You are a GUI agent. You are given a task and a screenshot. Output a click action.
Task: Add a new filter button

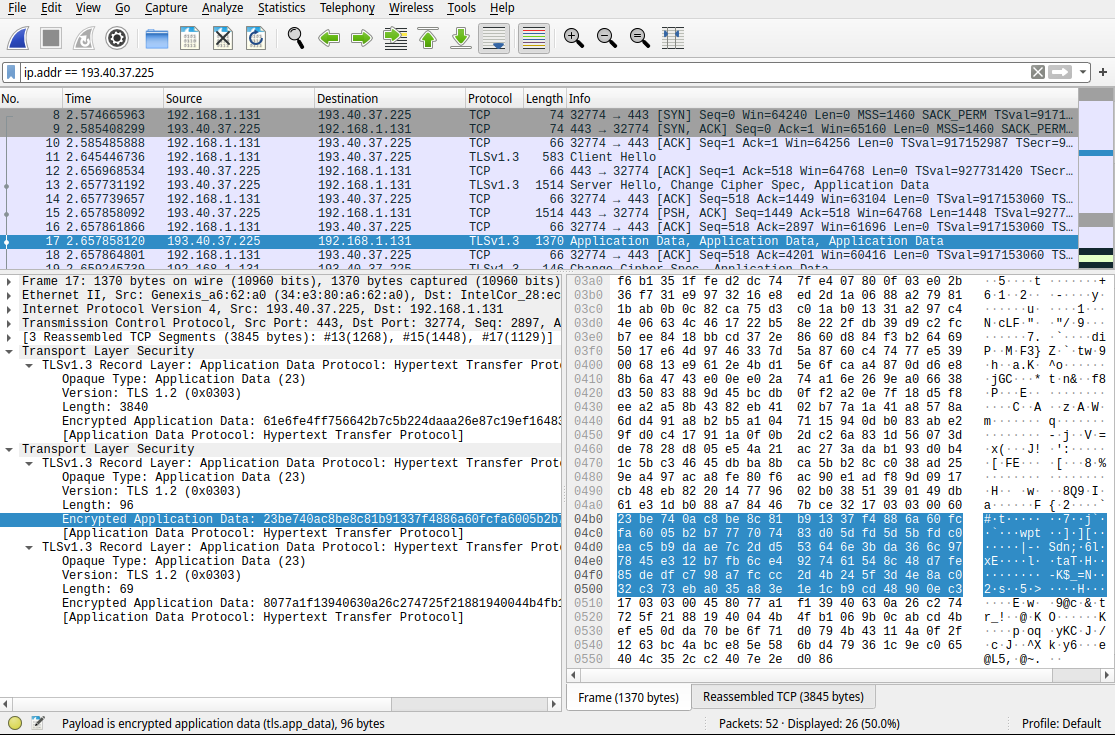pos(1102,71)
